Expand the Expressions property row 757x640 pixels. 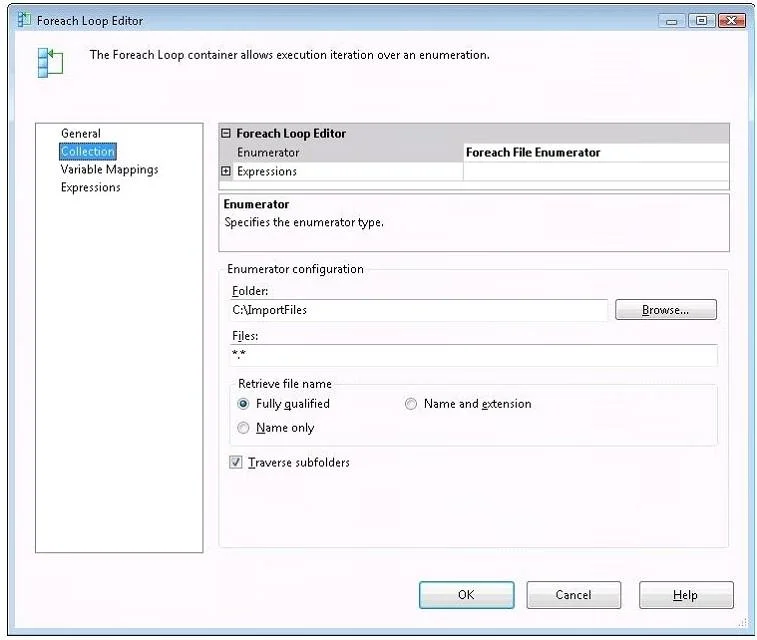pos(225,171)
